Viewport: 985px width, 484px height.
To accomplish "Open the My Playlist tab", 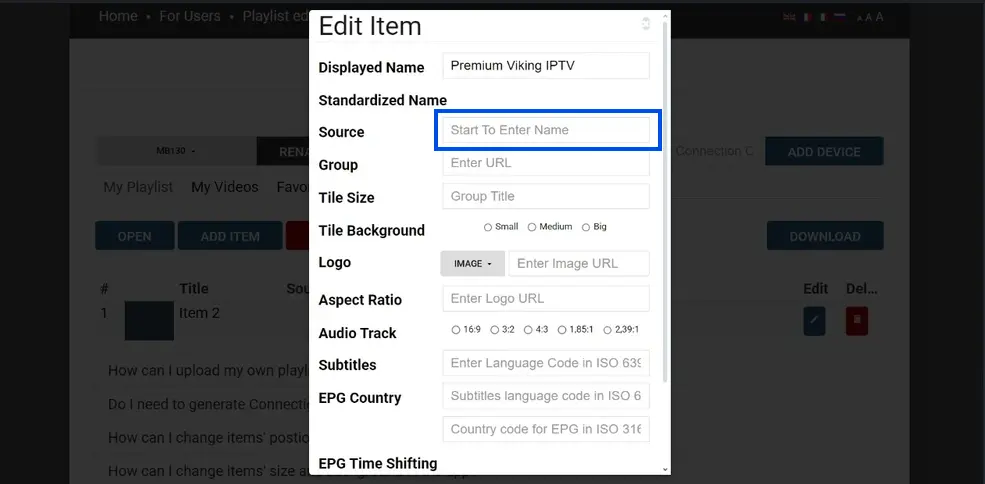I will [x=138, y=187].
